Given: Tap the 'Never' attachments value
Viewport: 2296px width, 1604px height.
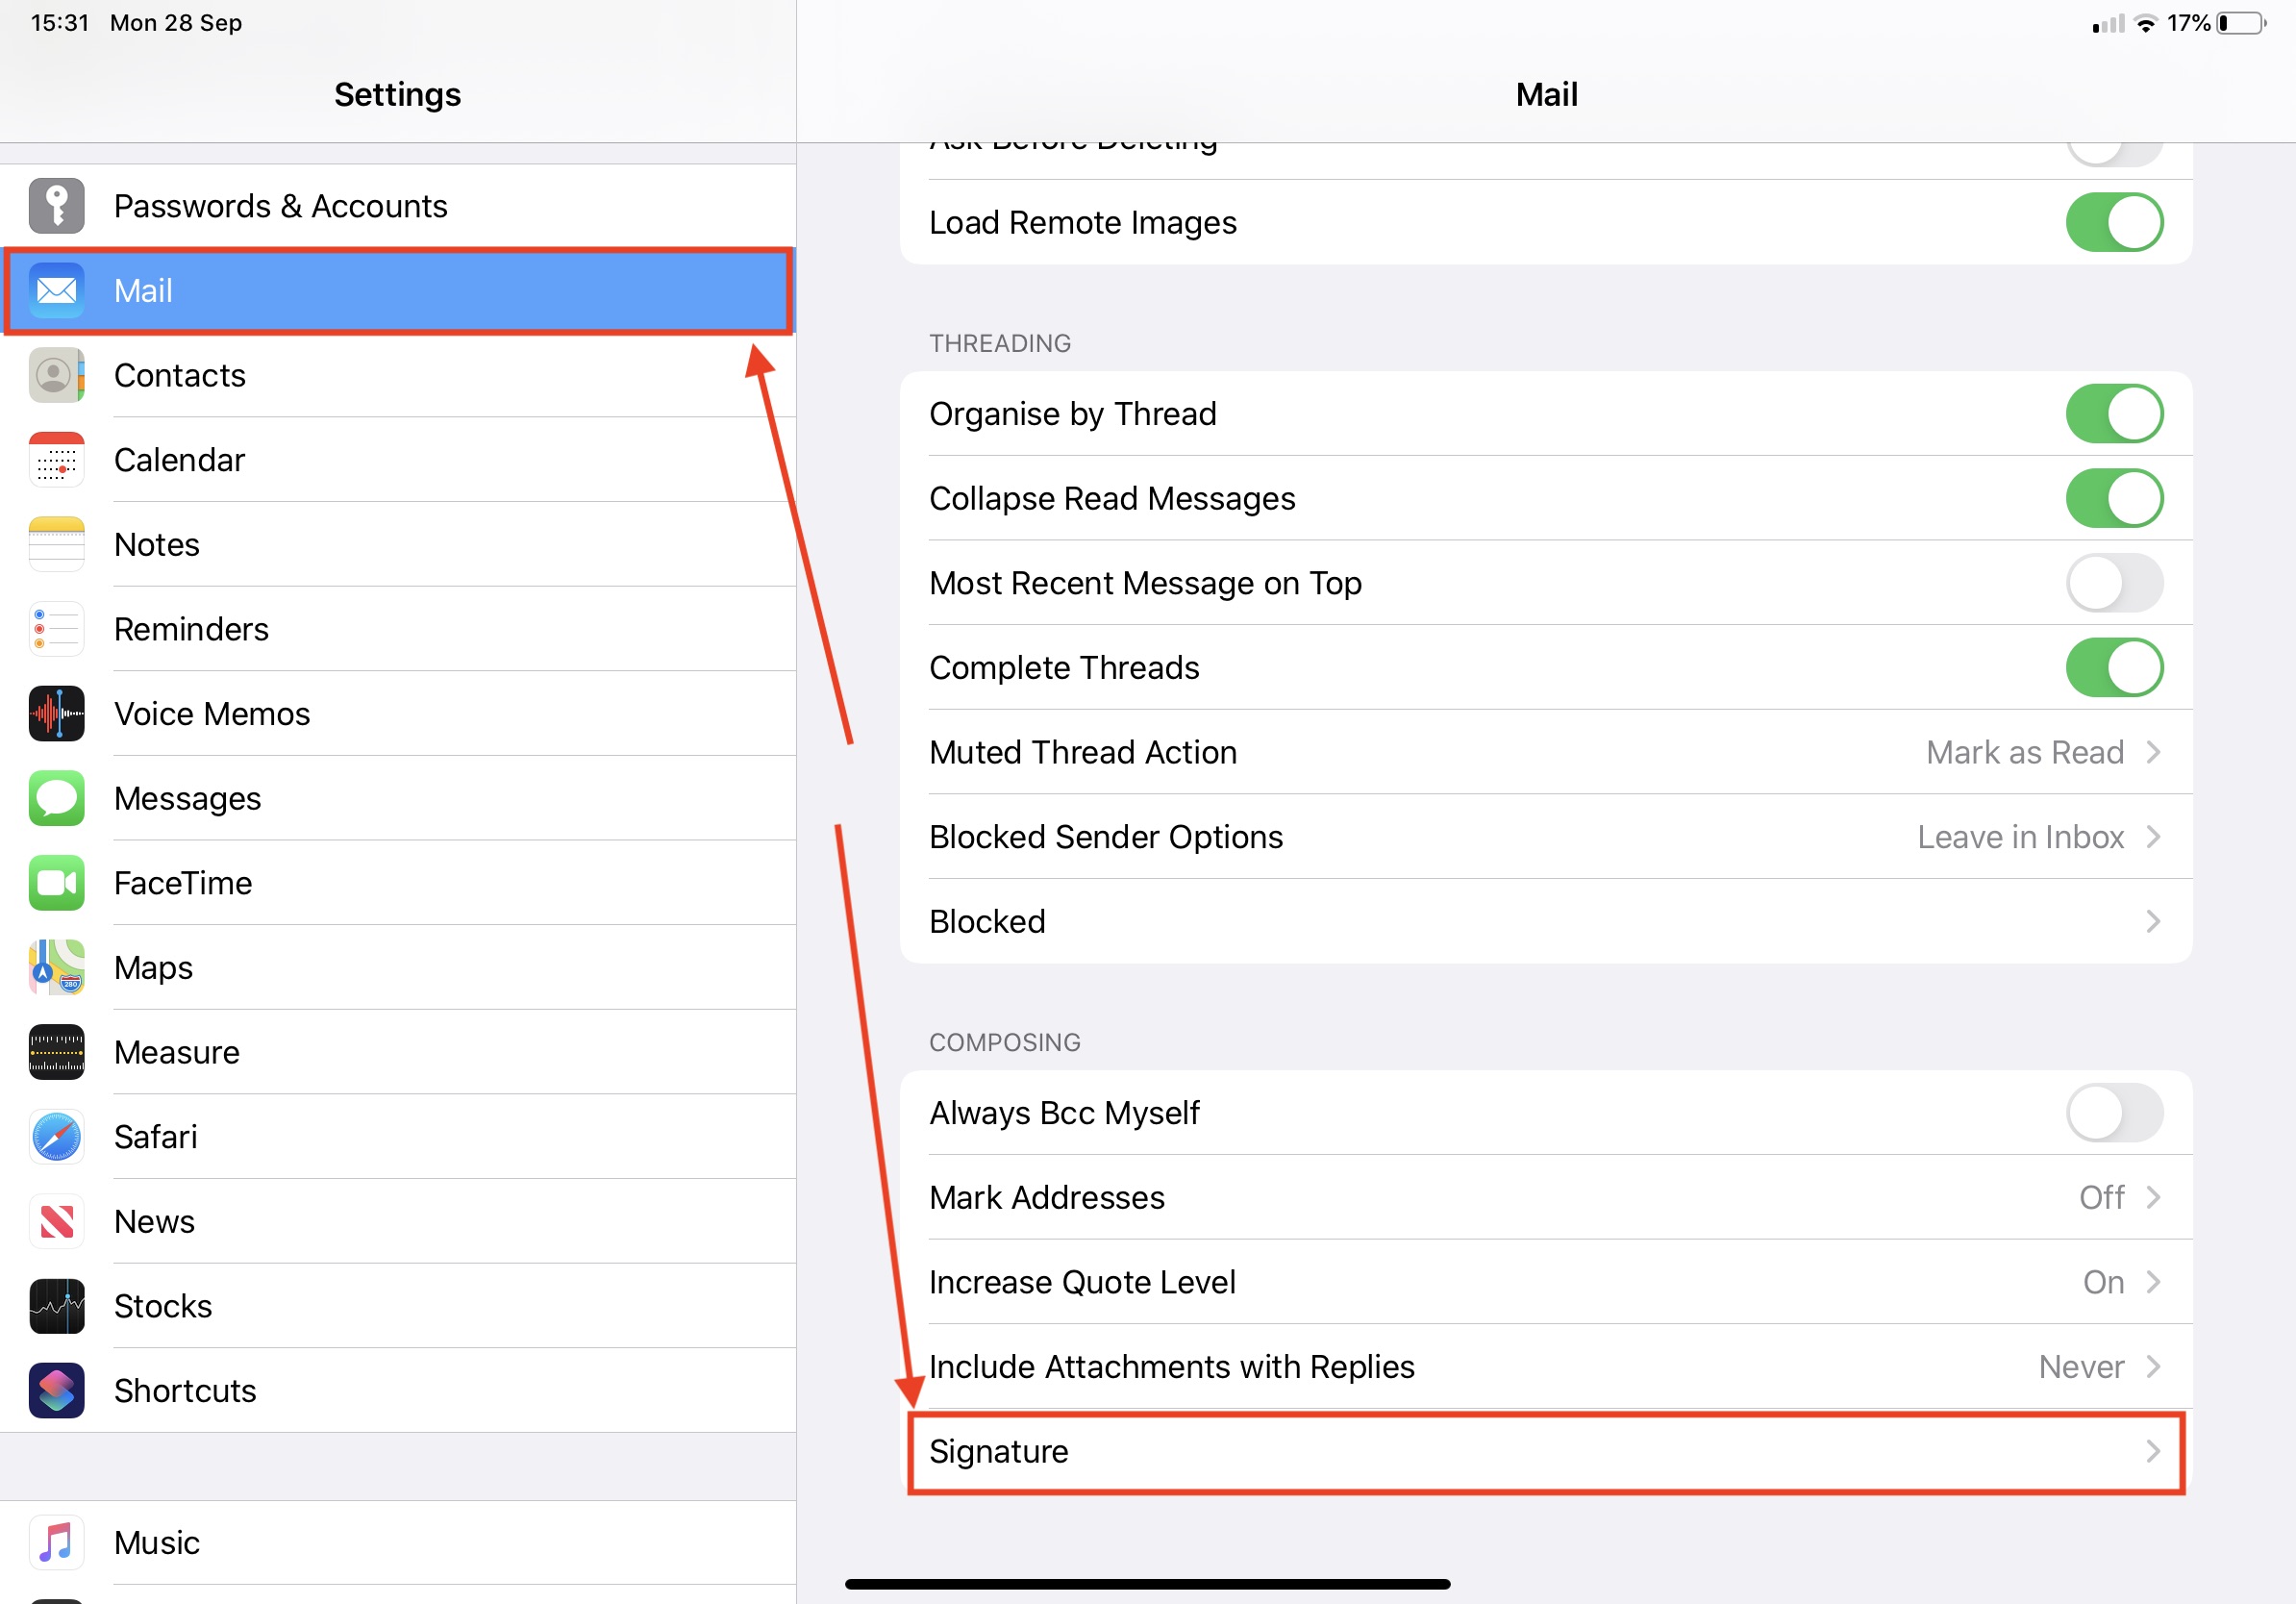Looking at the screenshot, I should tap(2081, 1367).
